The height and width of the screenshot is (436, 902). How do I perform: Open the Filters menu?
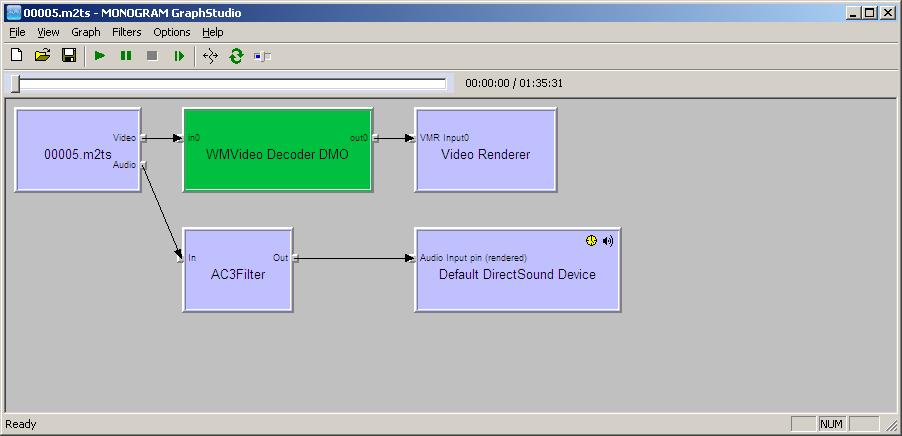(x=127, y=32)
